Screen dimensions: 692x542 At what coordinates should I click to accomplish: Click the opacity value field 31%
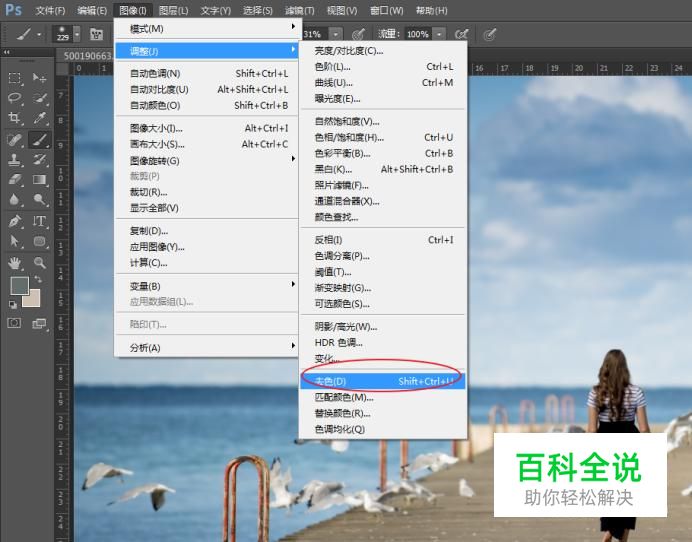(316, 34)
